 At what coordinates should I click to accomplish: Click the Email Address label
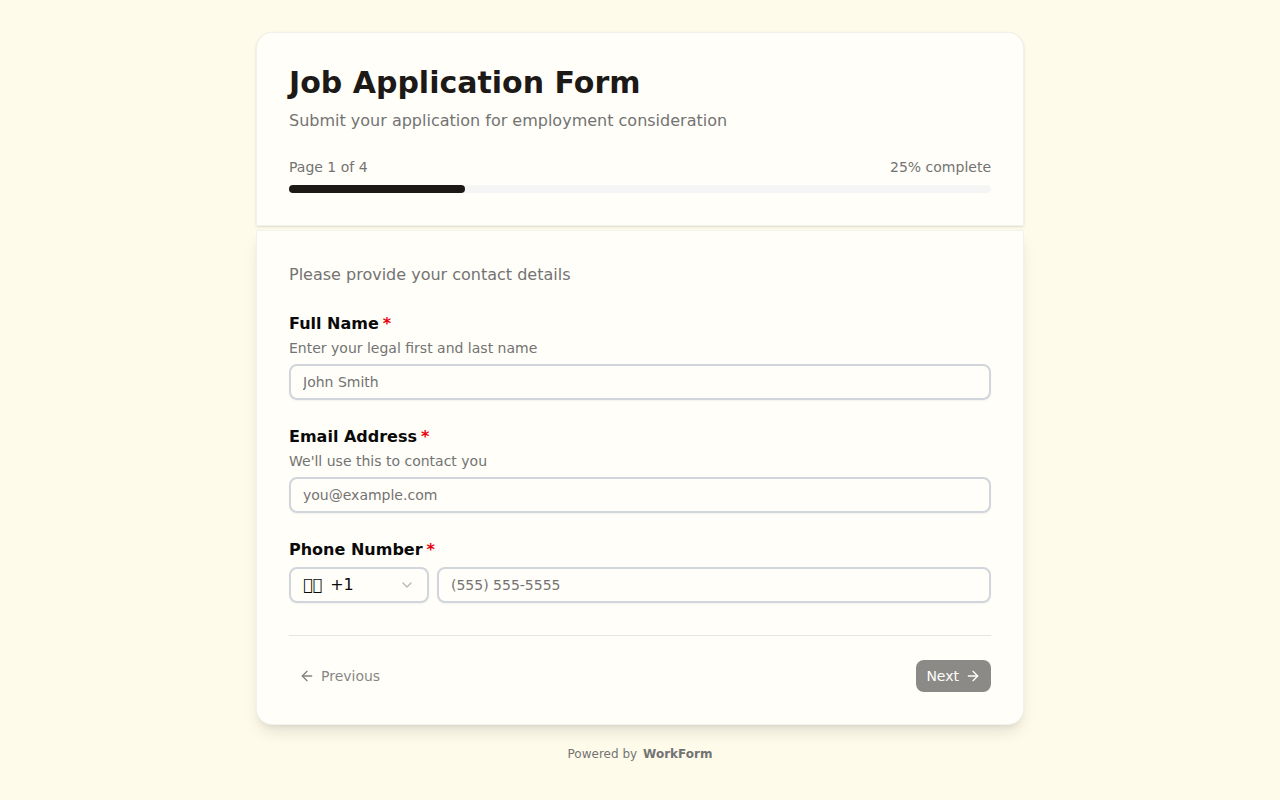(353, 436)
